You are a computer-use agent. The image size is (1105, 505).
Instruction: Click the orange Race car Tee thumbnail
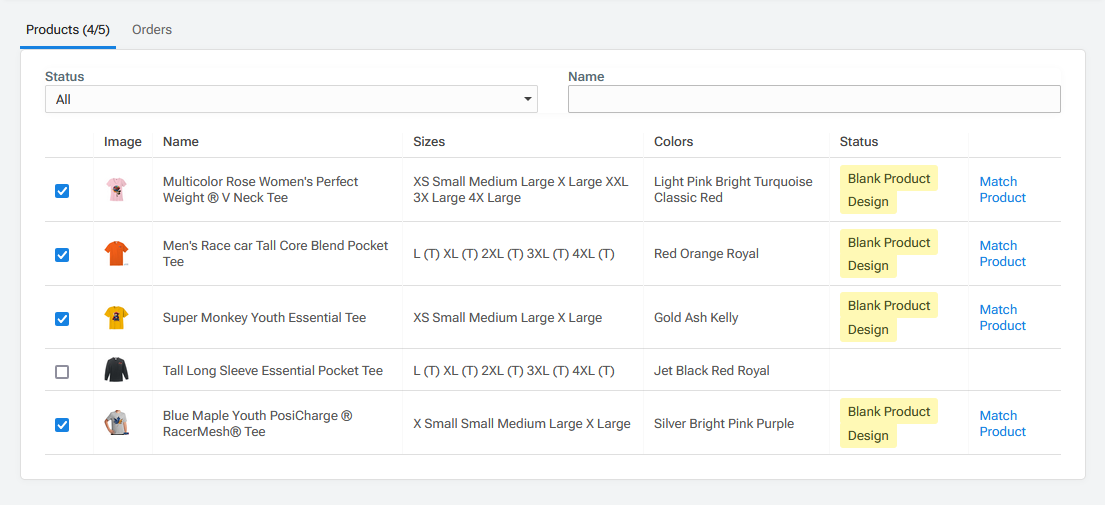point(117,254)
